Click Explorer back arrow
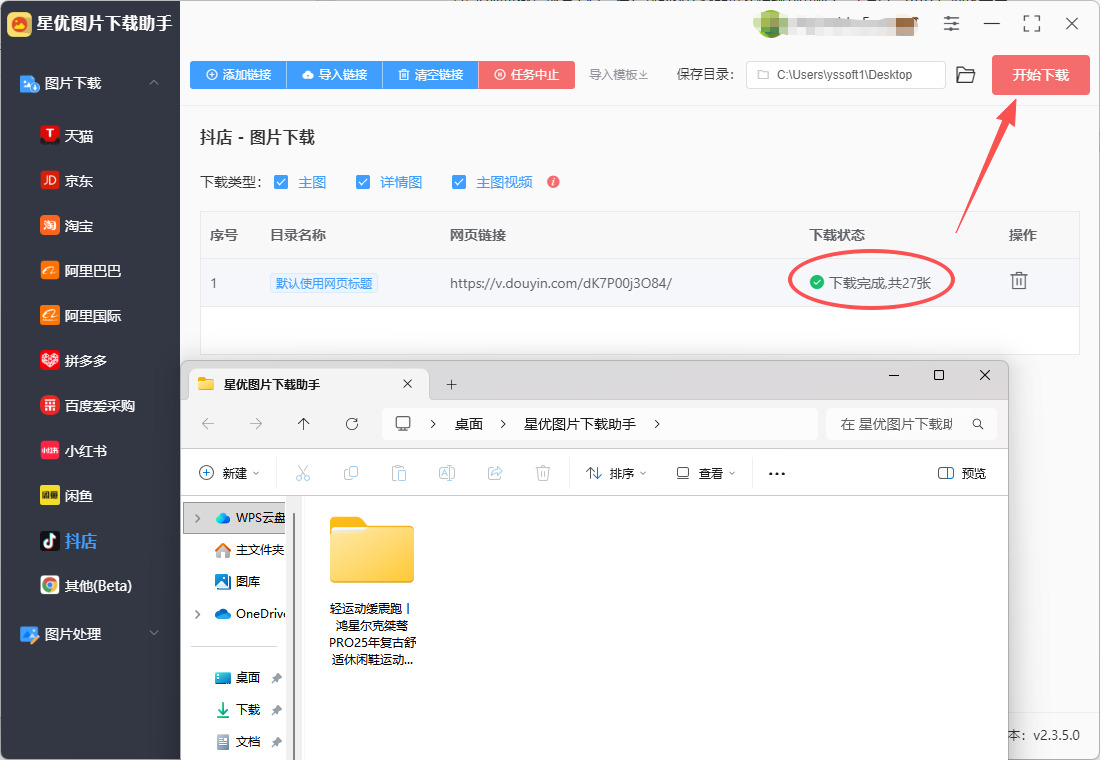 [208, 424]
